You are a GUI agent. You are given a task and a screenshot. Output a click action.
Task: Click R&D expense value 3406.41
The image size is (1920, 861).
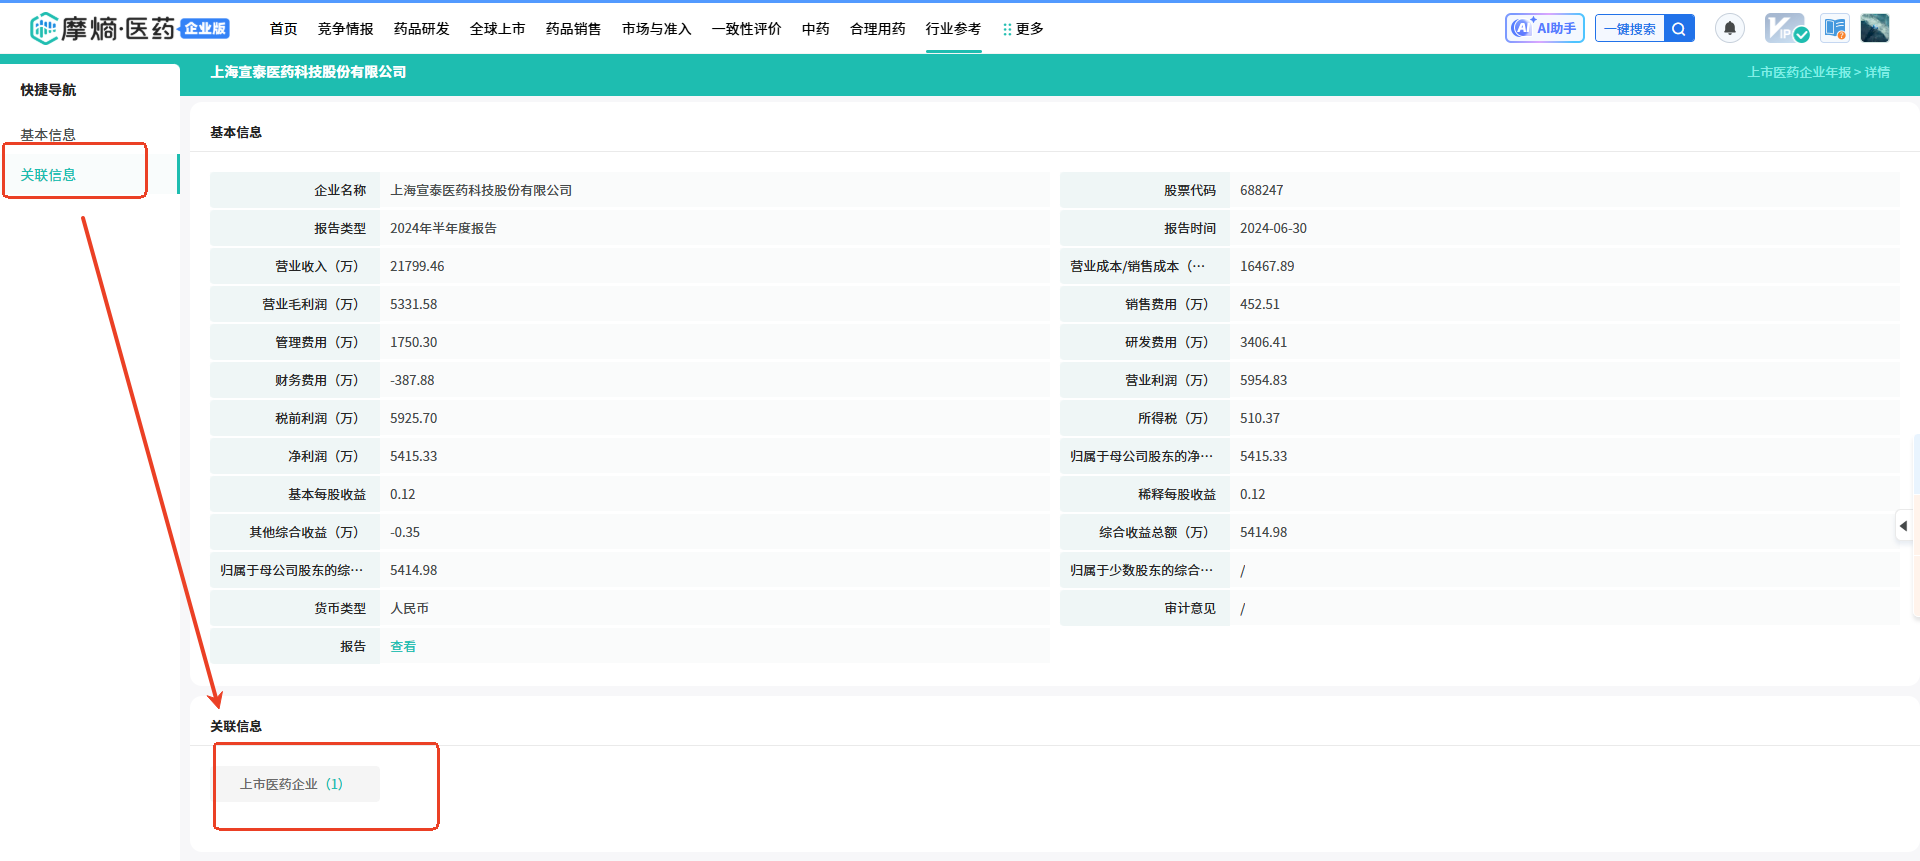tap(1263, 342)
